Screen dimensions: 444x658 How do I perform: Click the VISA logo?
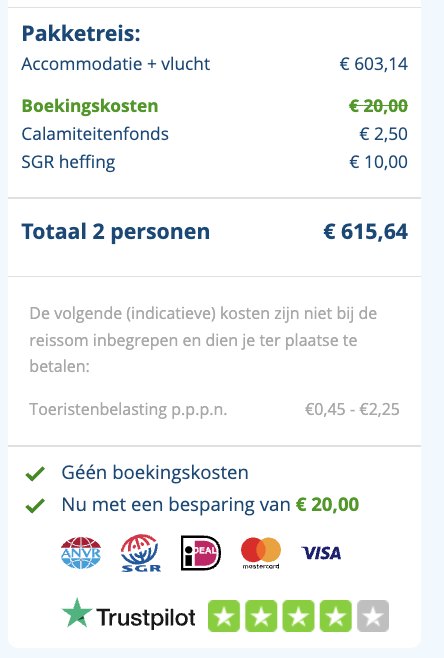point(321,553)
